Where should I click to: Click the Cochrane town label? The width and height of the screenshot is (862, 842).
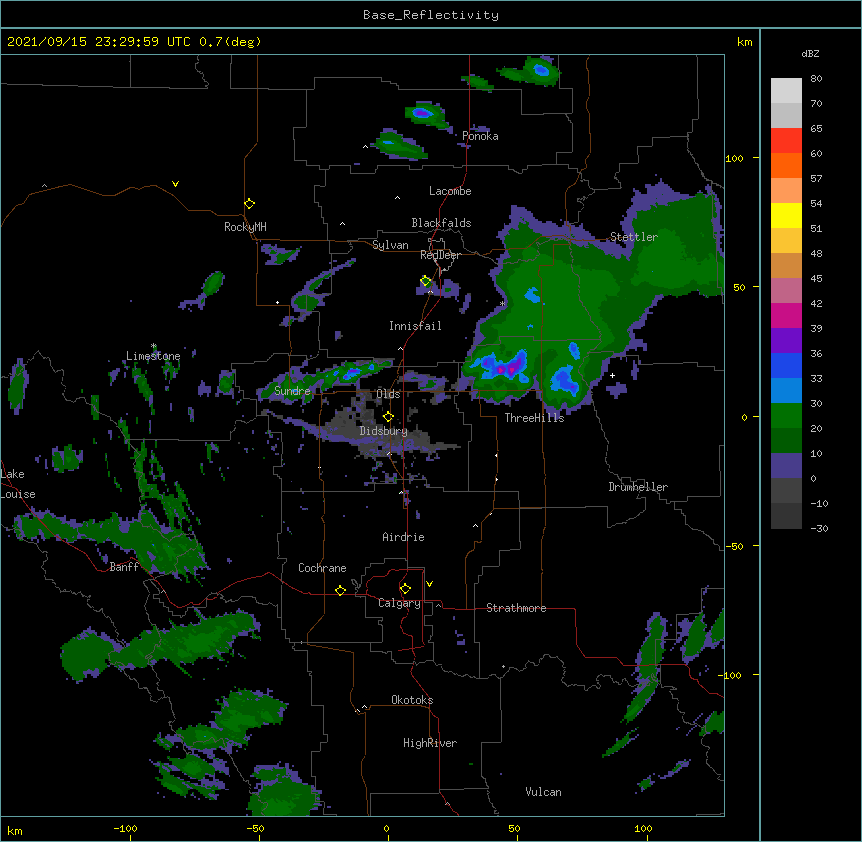(322, 568)
